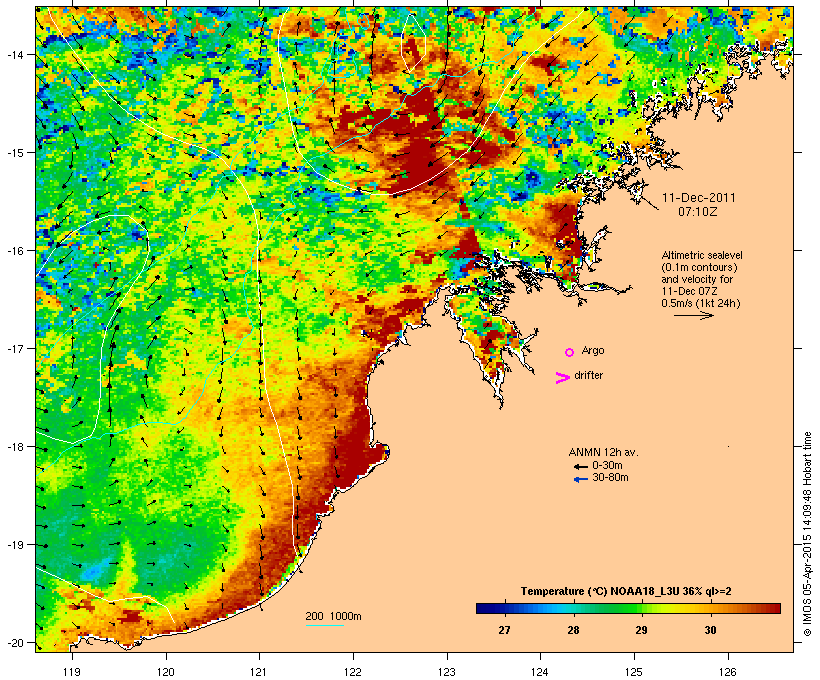Click the 'Altimetric sealevel' caption line
Viewport: 820px width, 680px height.
(x=702, y=255)
